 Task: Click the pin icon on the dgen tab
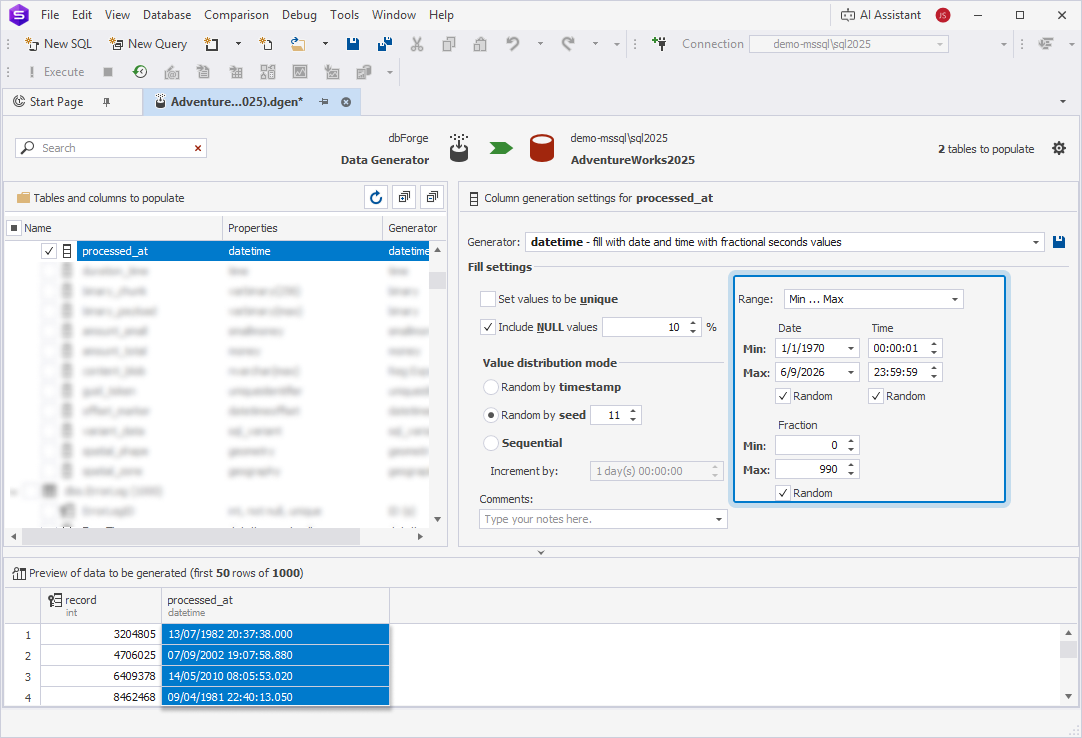coord(324,101)
